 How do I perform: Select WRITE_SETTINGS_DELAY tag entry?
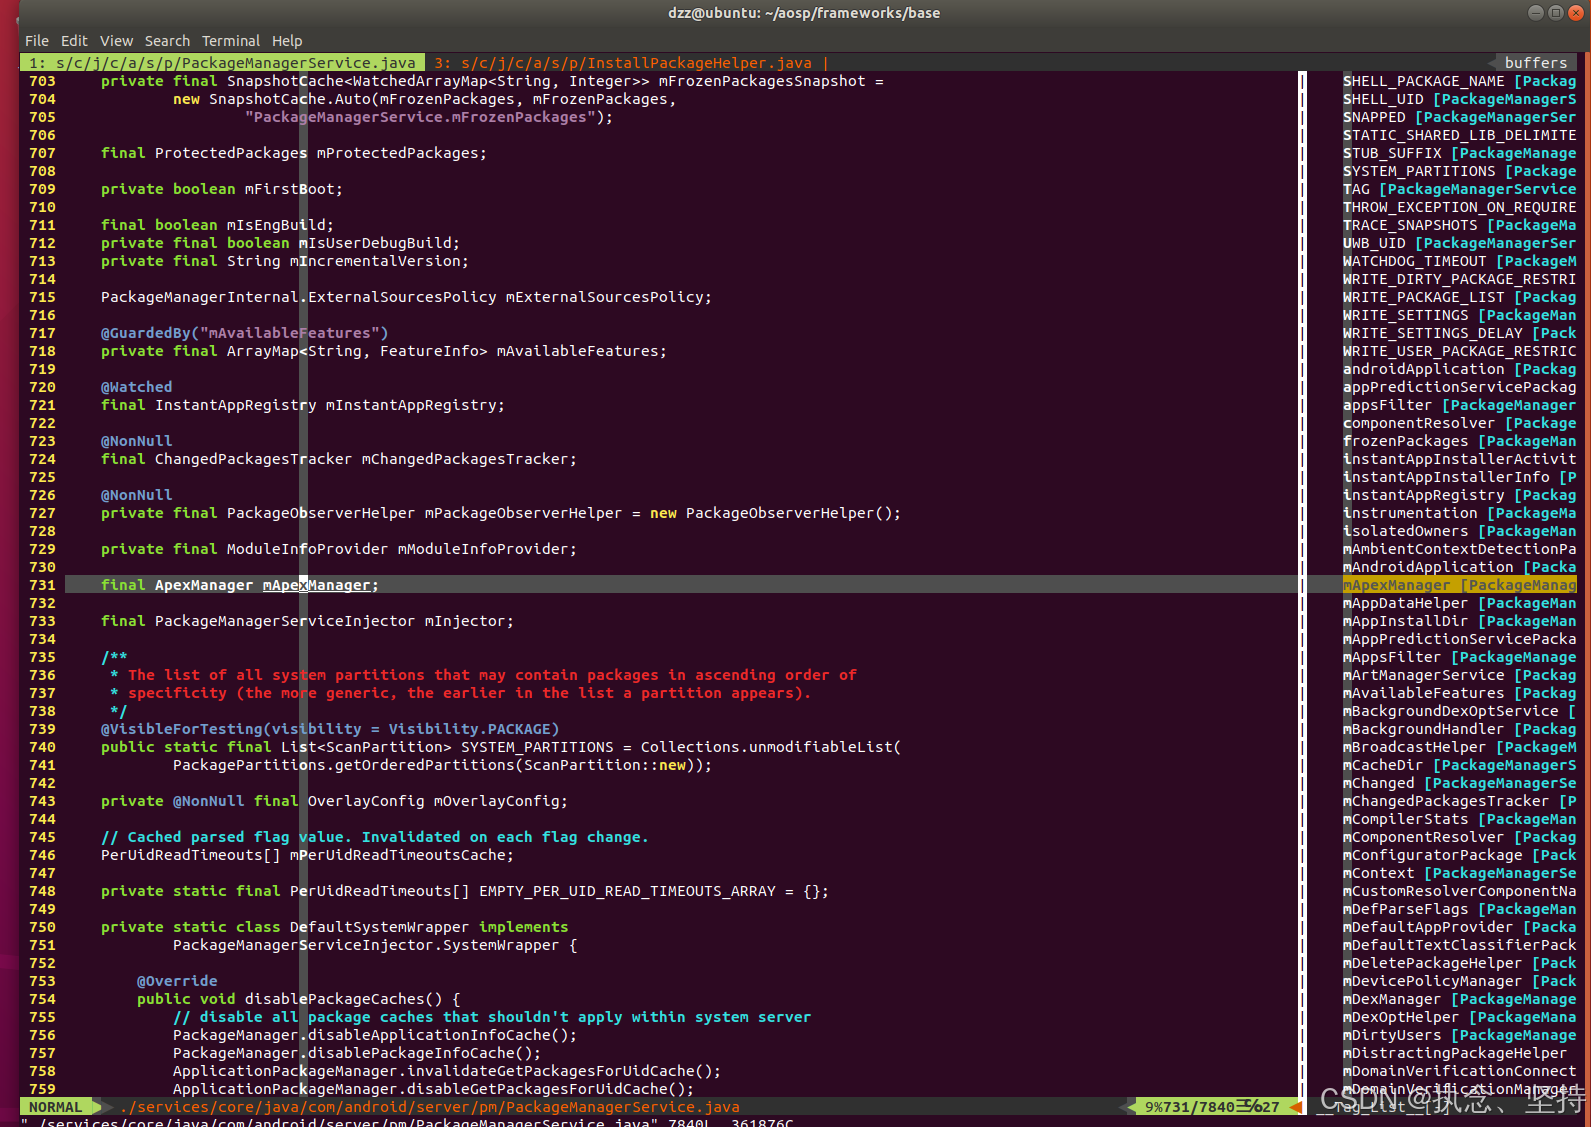[1459, 333]
